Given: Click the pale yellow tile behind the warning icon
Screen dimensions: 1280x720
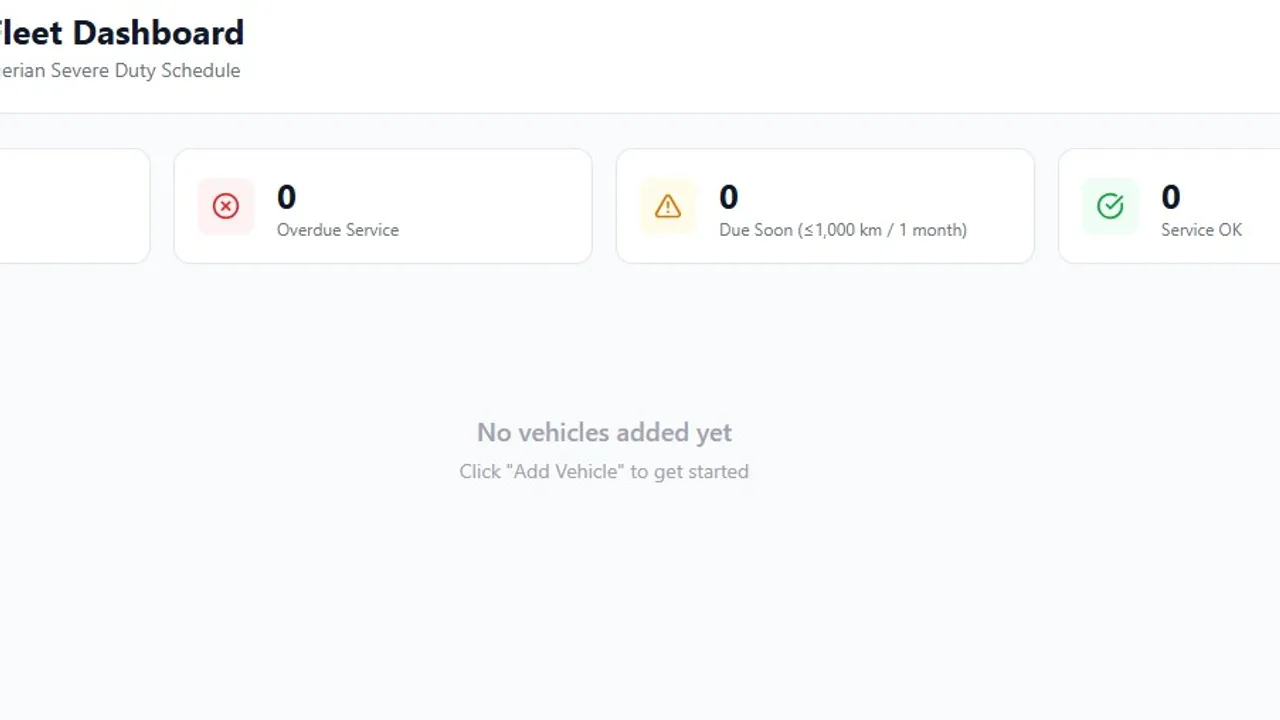Looking at the screenshot, I should (668, 206).
